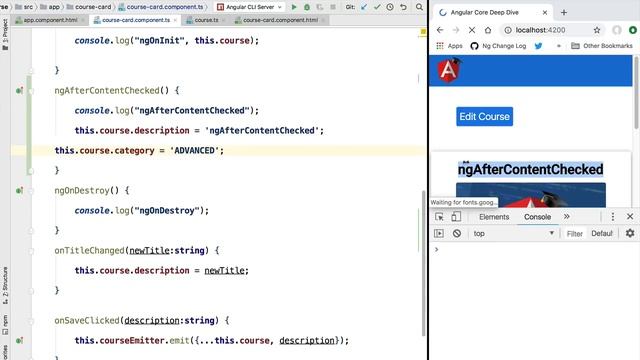Click the green Debug bug icon
The image size is (640, 360).
[x=307, y=7]
